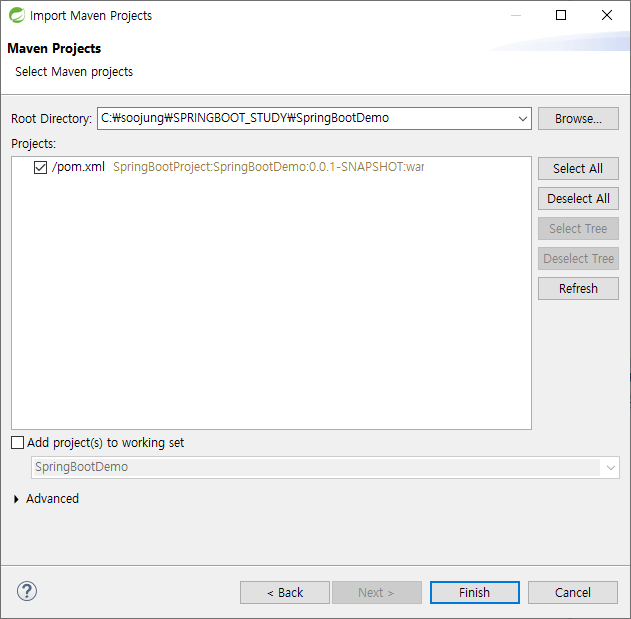Uncheck the /pom.xml project checkbox
Viewport: 631px width, 619px height.
40,167
